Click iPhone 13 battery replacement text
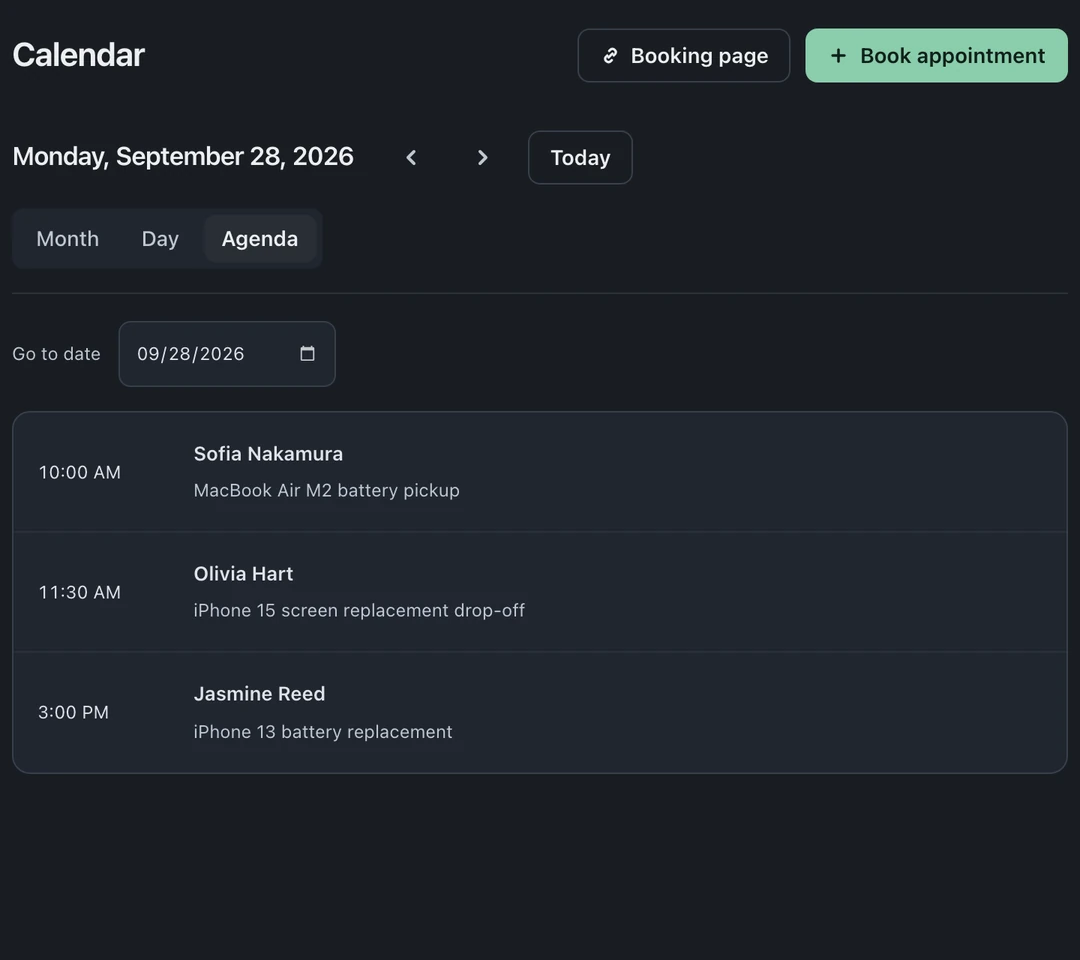Viewport: 1080px width, 960px height. click(323, 731)
